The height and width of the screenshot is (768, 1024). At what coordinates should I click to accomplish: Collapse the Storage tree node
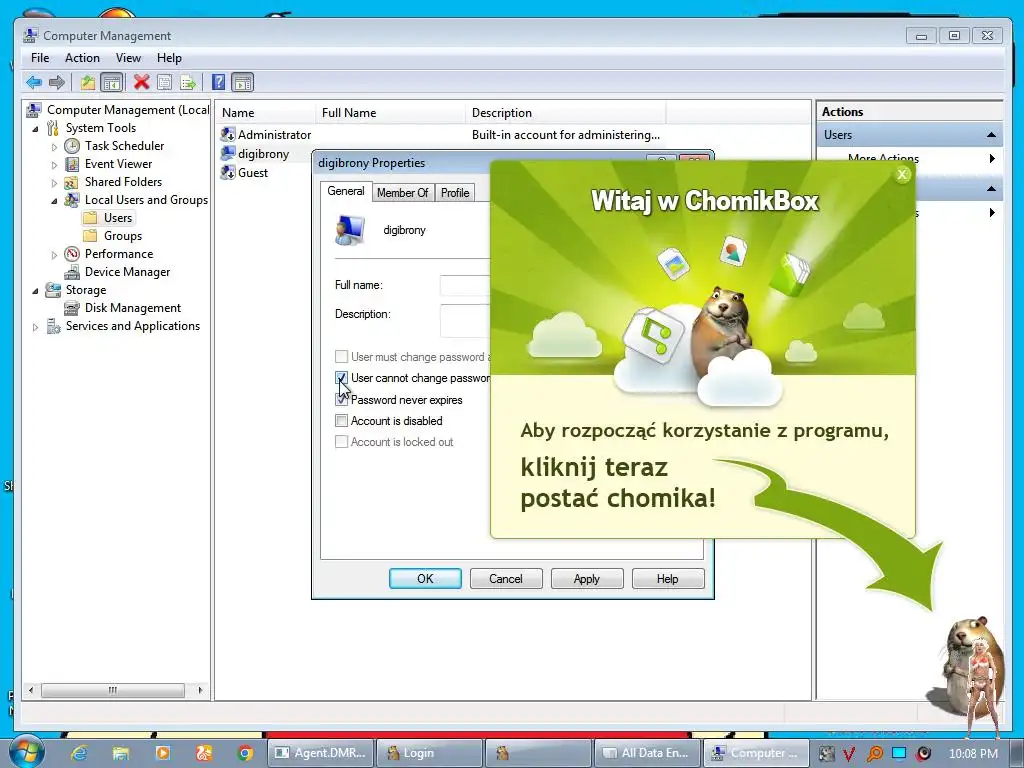35,291
